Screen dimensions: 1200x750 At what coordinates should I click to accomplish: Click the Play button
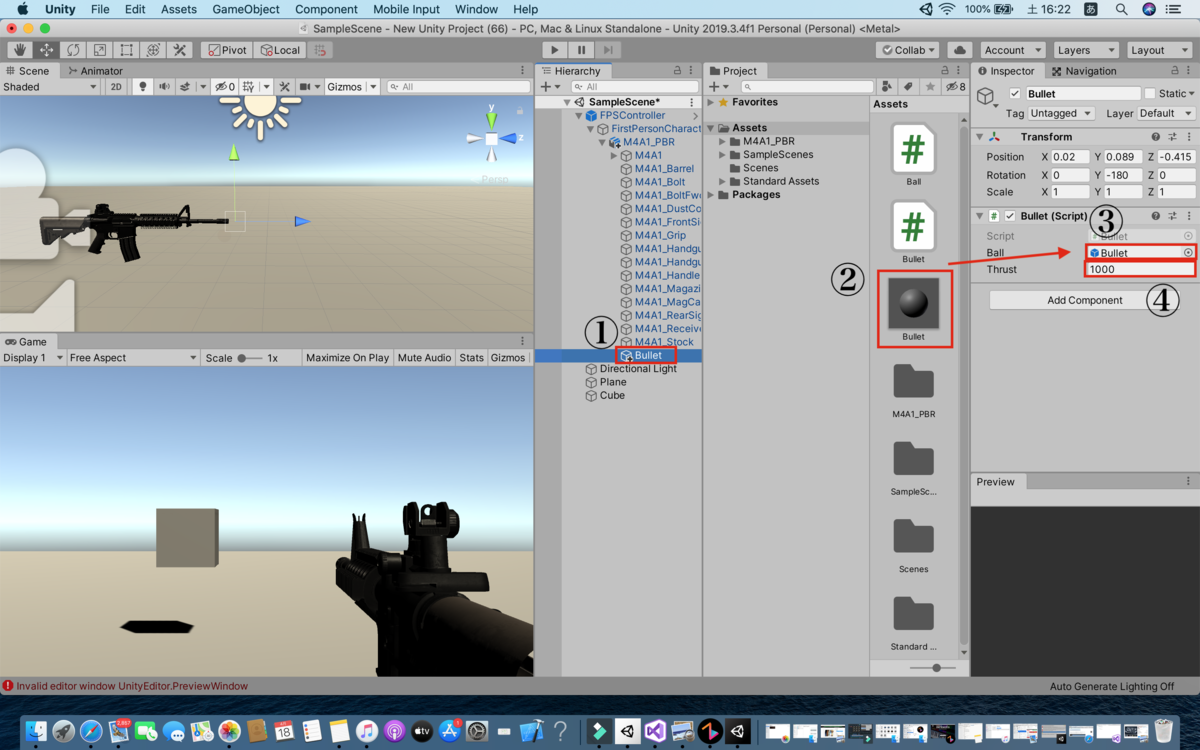click(x=555, y=50)
